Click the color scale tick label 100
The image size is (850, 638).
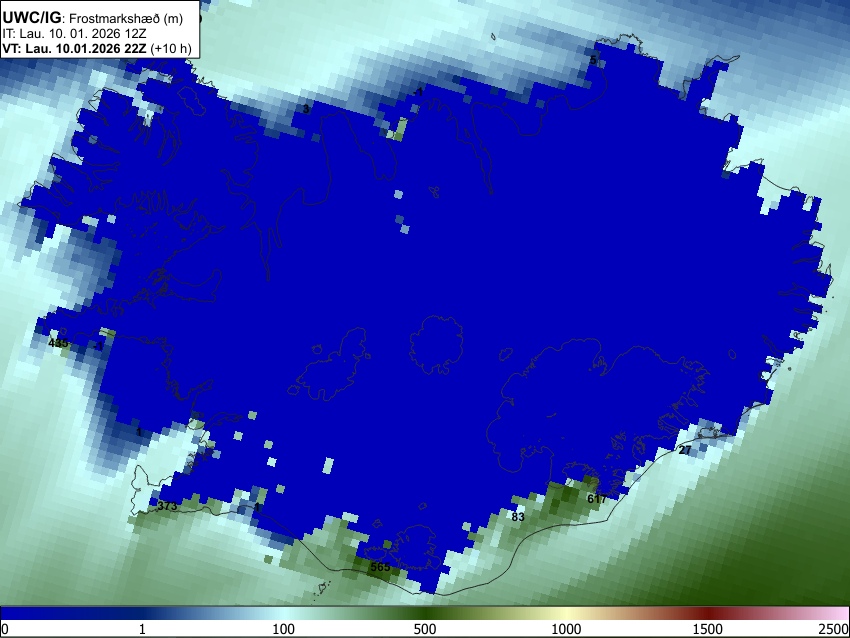point(284,629)
